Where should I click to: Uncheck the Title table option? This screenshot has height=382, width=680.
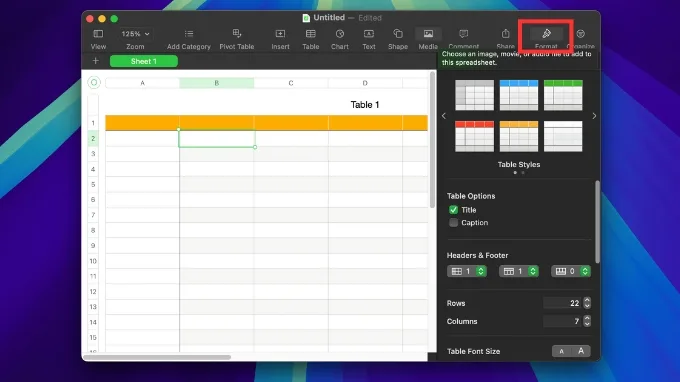(x=453, y=210)
